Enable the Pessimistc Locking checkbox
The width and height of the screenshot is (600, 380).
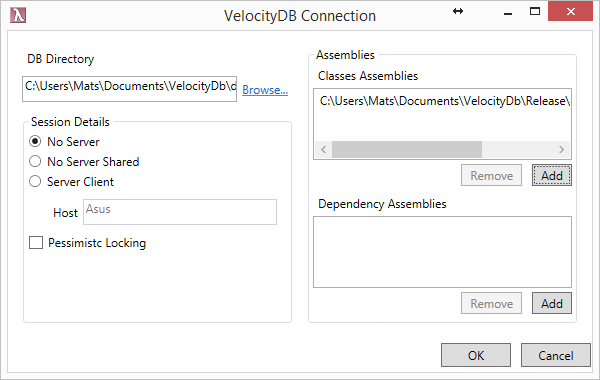click(x=36, y=242)
